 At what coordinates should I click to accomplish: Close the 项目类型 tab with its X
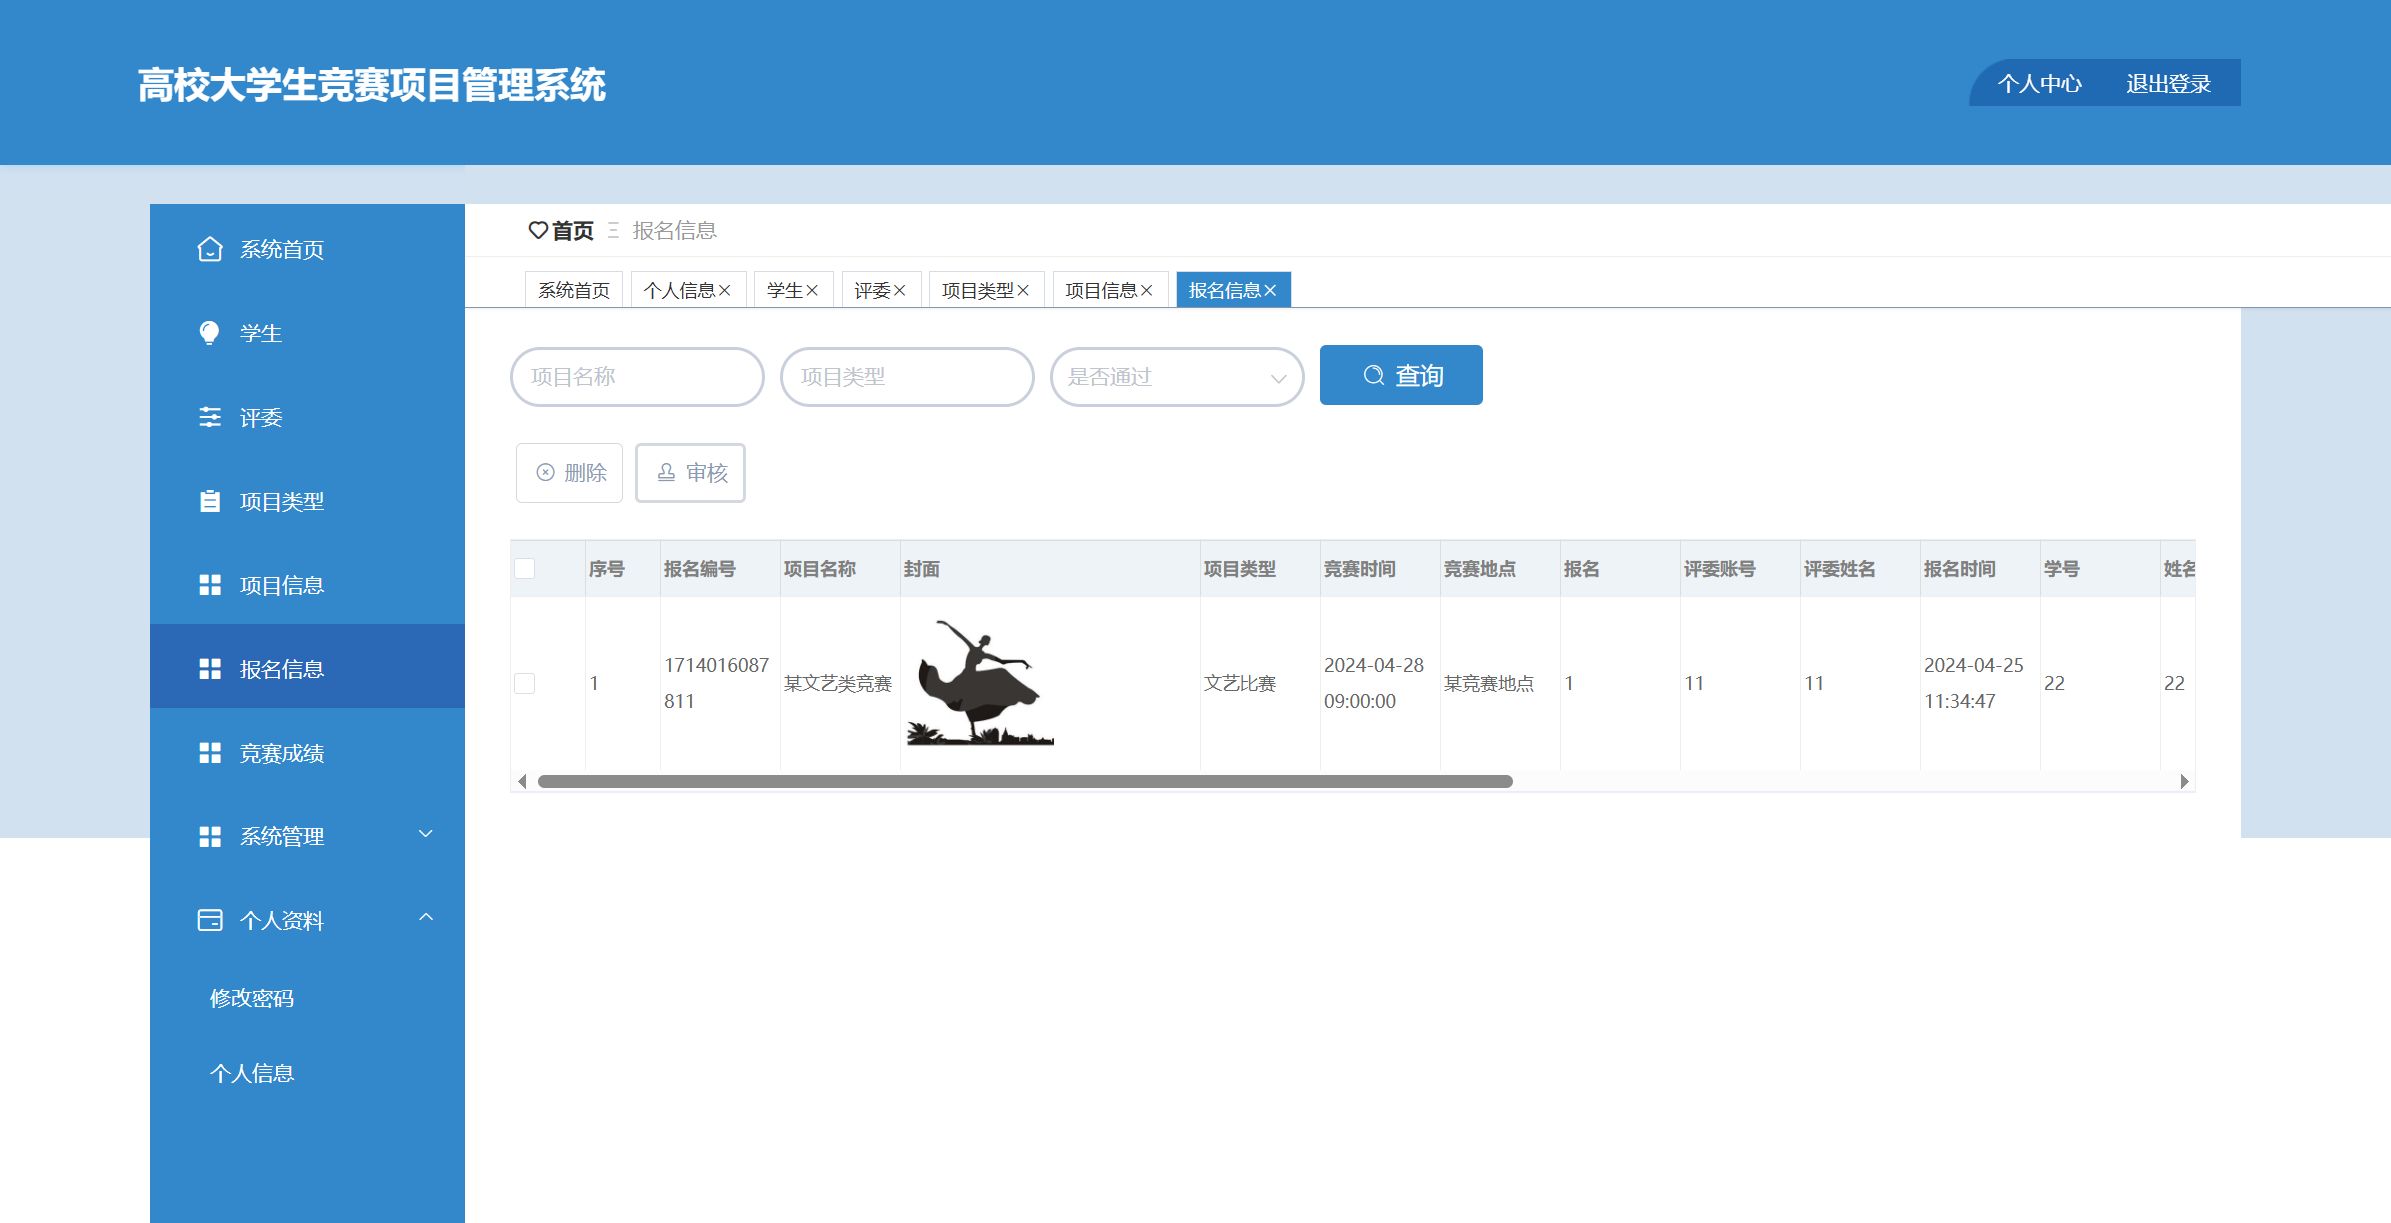[x=1023, y=290]
